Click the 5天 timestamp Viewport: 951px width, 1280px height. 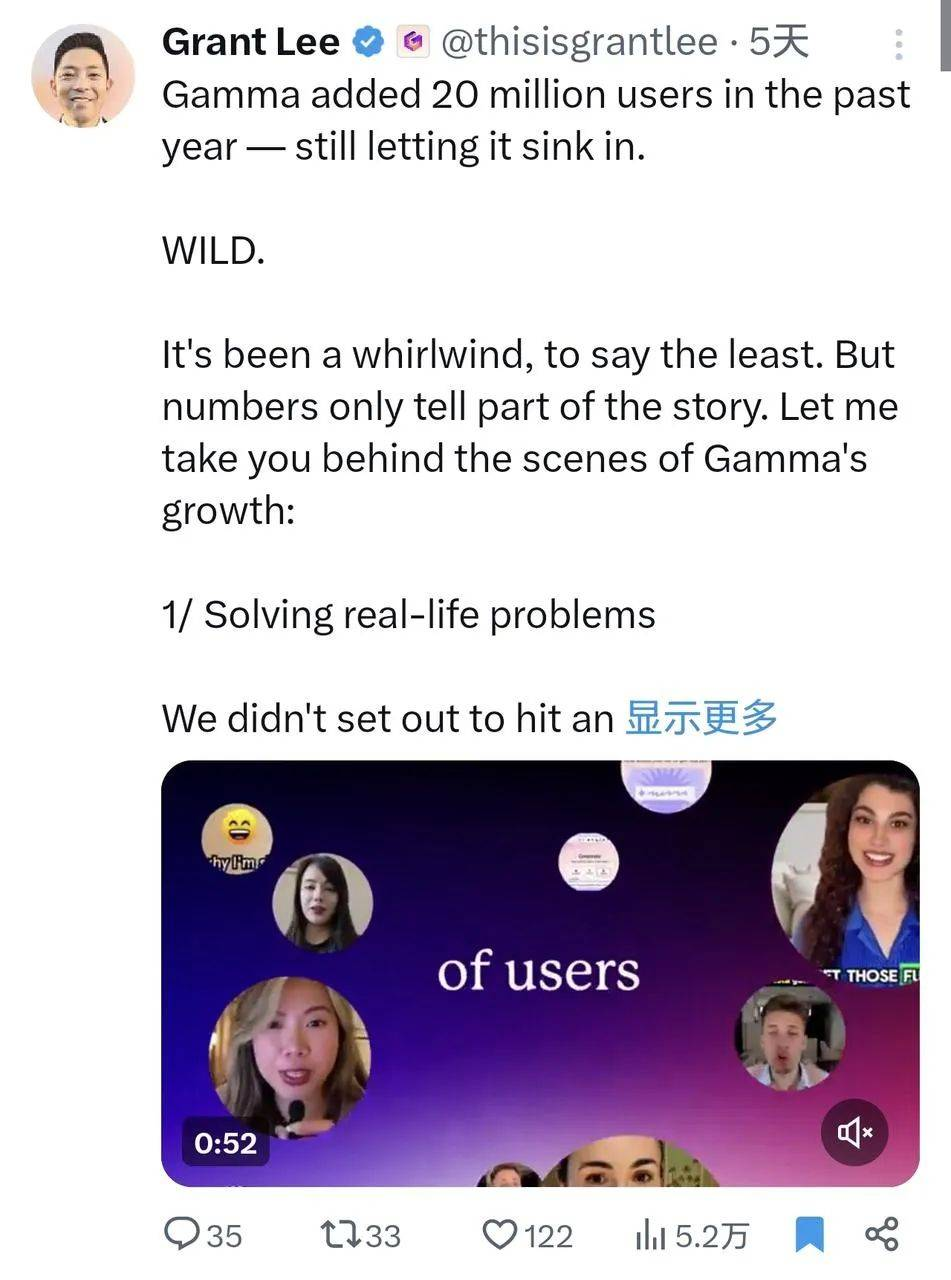tap(779, 42)
